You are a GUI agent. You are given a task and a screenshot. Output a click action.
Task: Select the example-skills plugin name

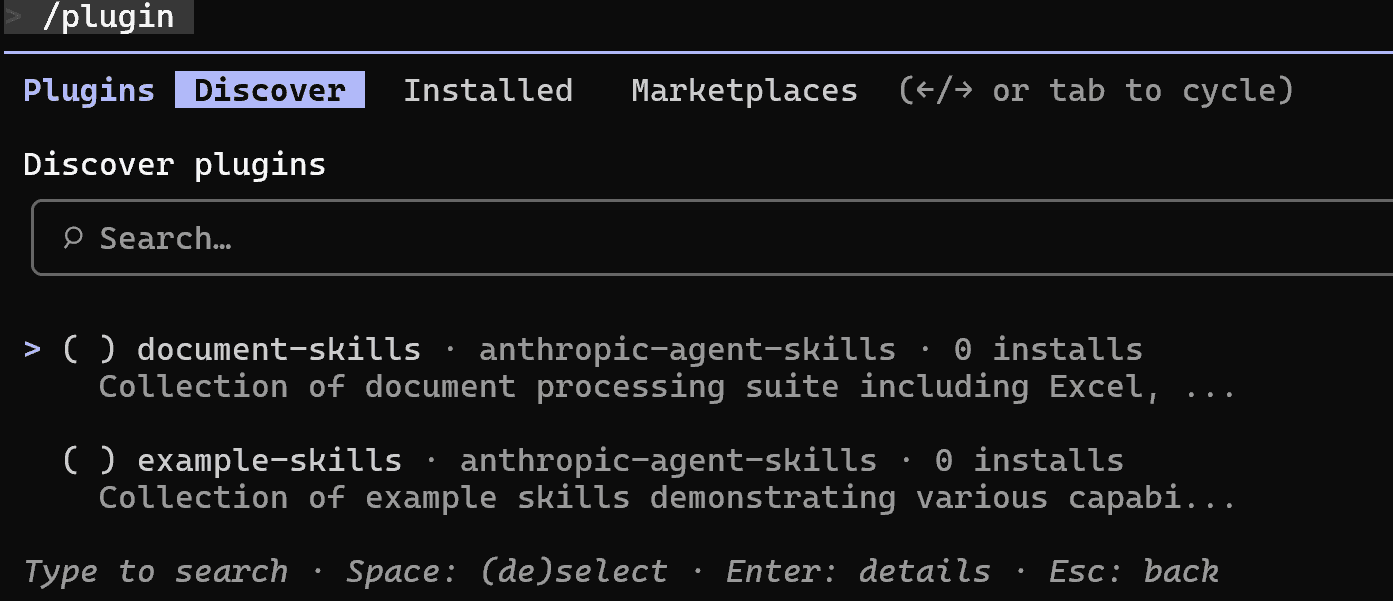(x=269, y=460)
